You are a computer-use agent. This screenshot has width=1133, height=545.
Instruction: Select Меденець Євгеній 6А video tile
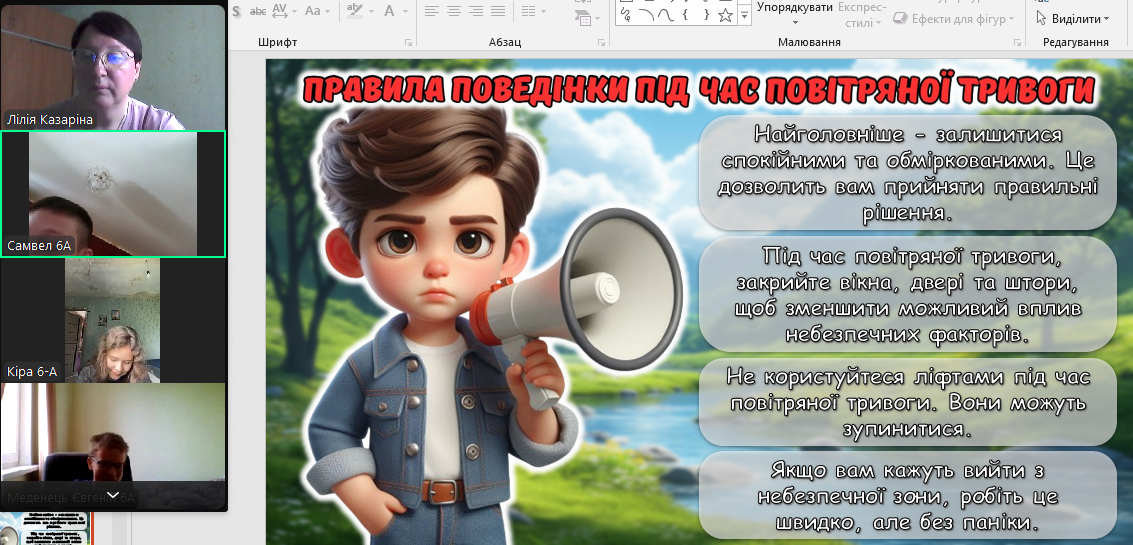(113, 446)
